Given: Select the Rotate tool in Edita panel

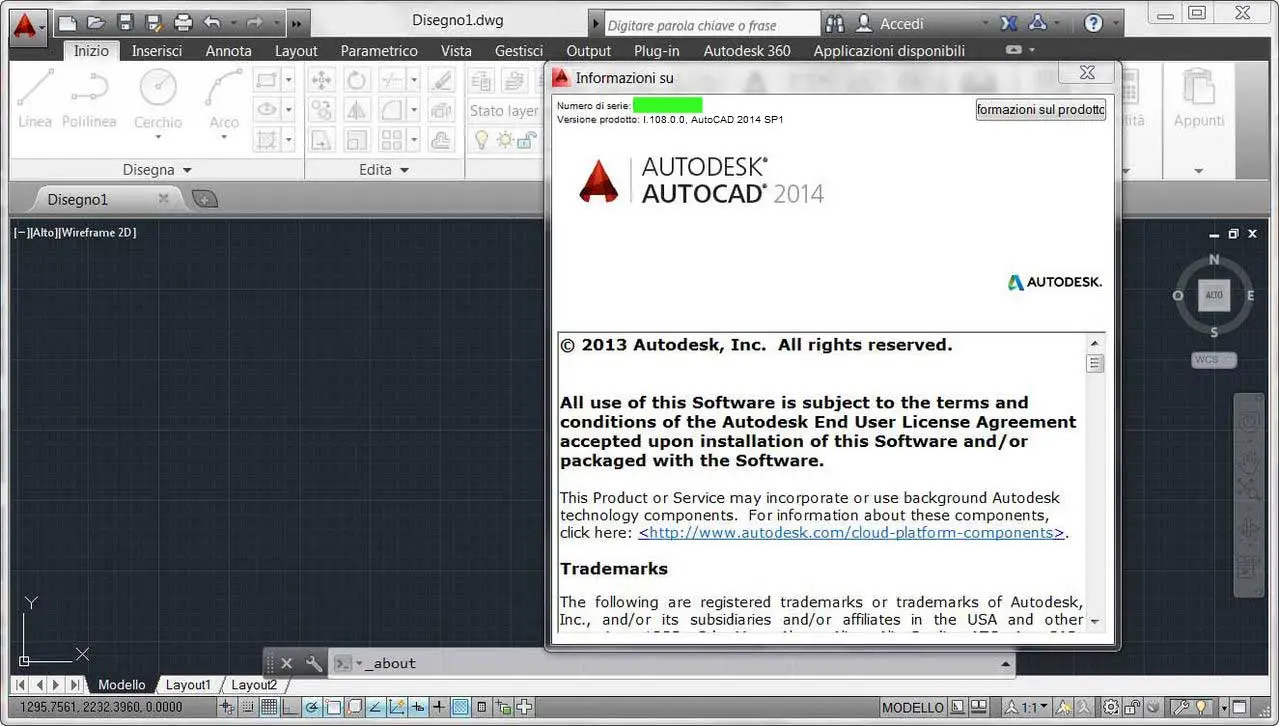Looking at the screenshot, I should click(357, 81).
